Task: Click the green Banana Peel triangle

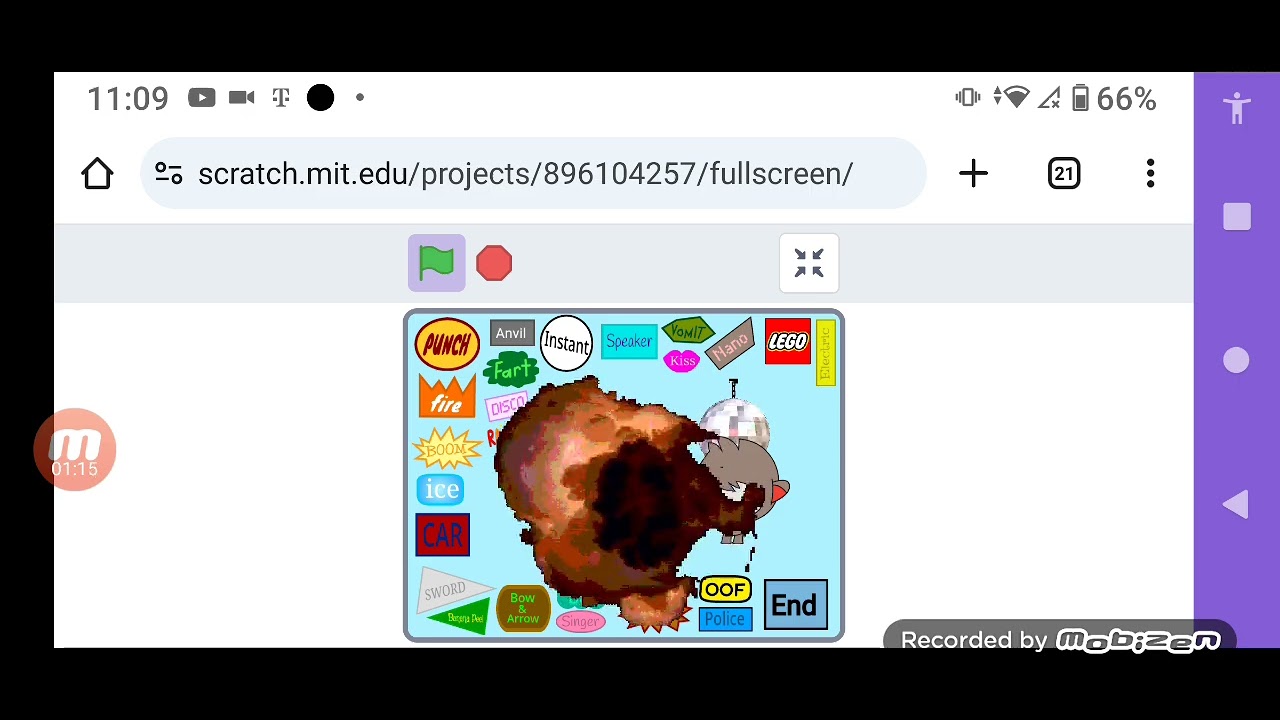Action: point(463,618)
